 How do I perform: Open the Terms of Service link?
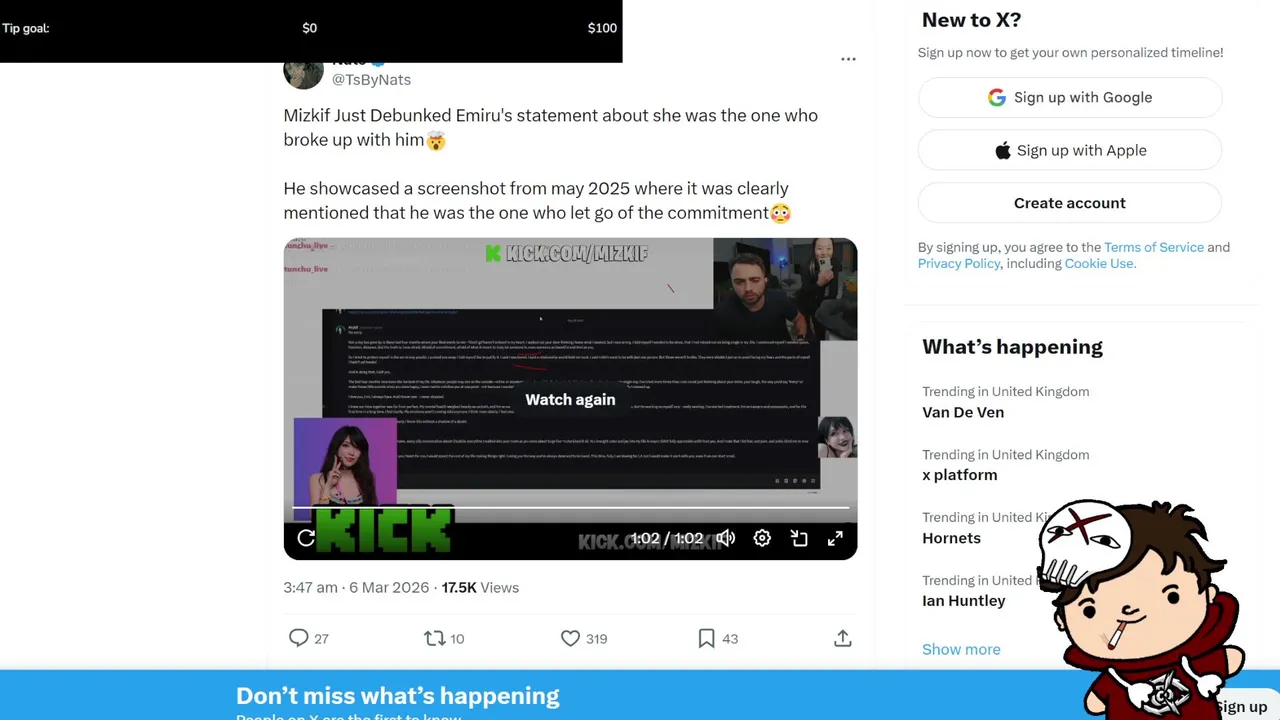(x=1154, y=247)
